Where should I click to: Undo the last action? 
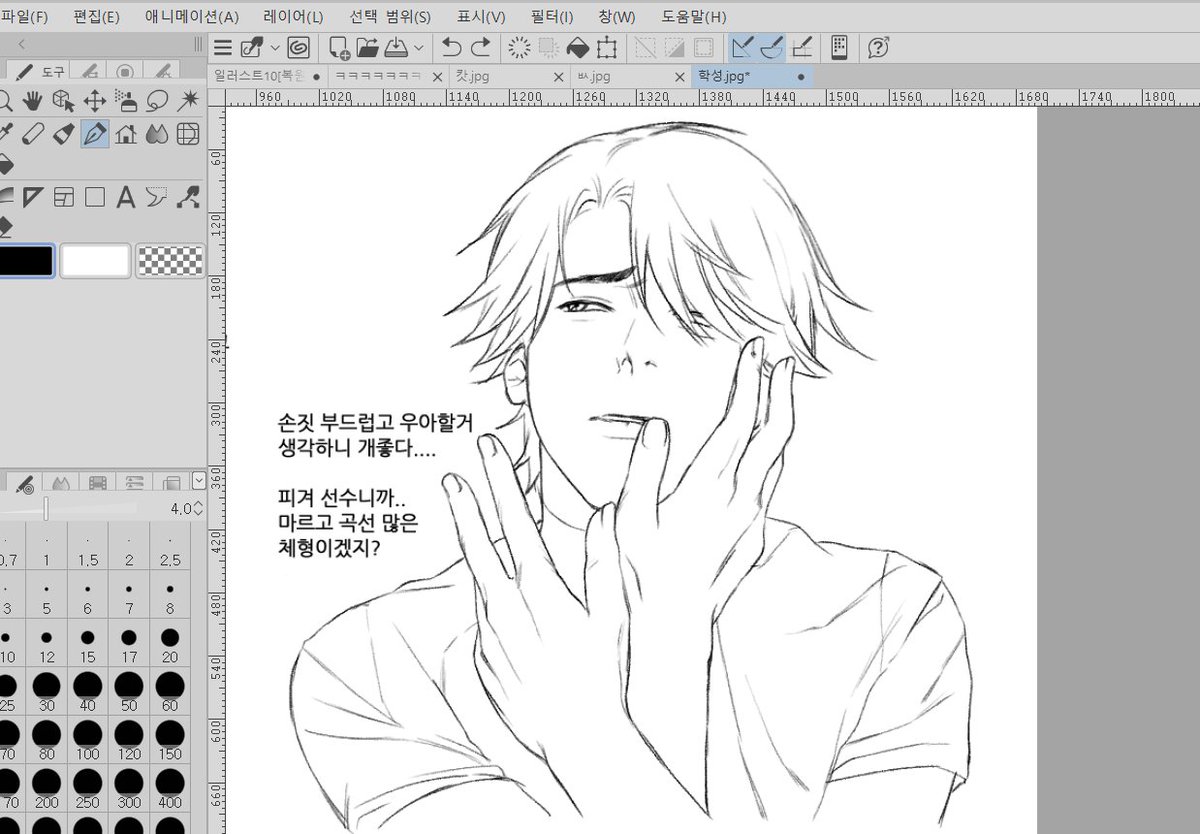click(x=452, y=47)
